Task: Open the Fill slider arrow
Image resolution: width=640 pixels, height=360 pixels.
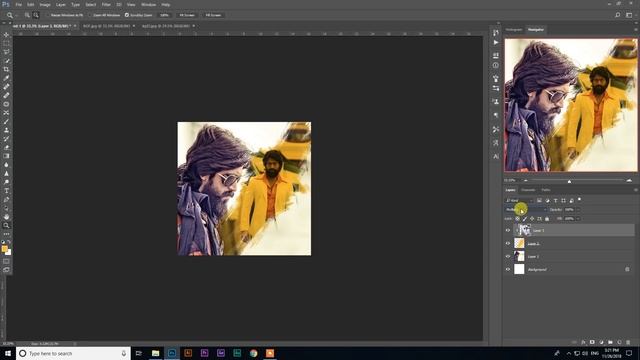Action: point(578,219)
